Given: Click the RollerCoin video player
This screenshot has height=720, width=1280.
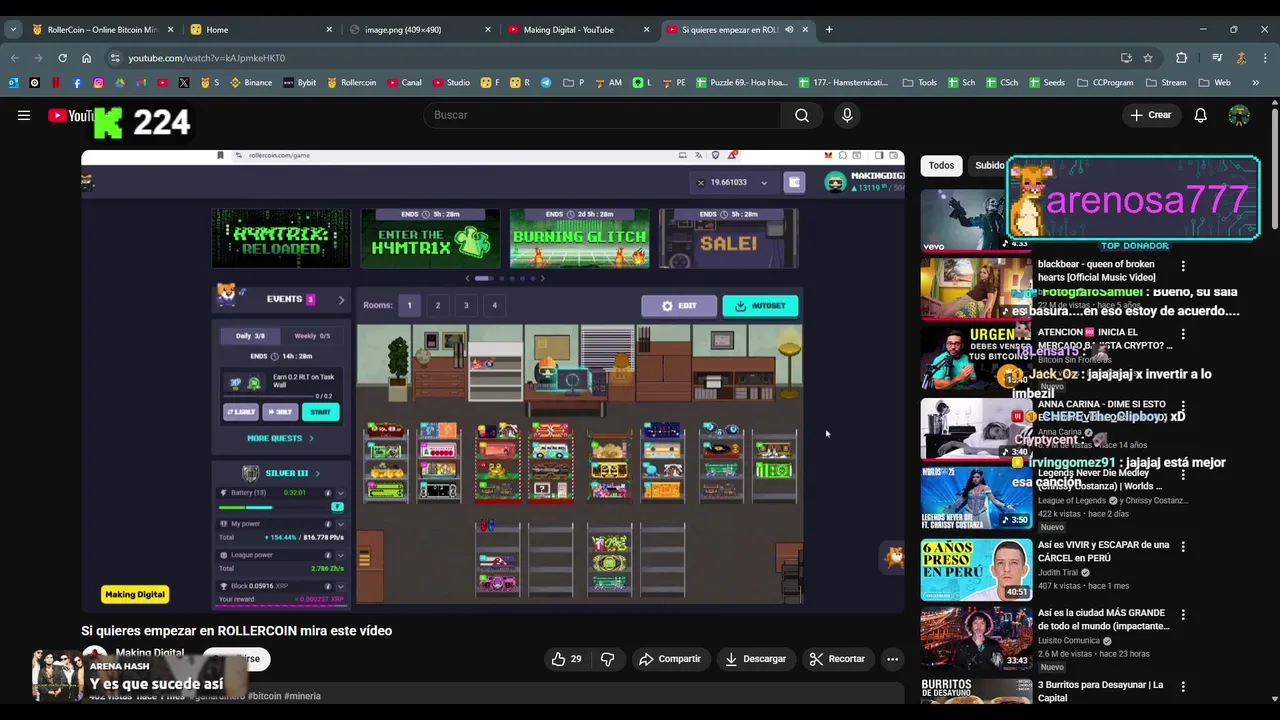Looking at the screenshot, I should click(x=493, y=381).
